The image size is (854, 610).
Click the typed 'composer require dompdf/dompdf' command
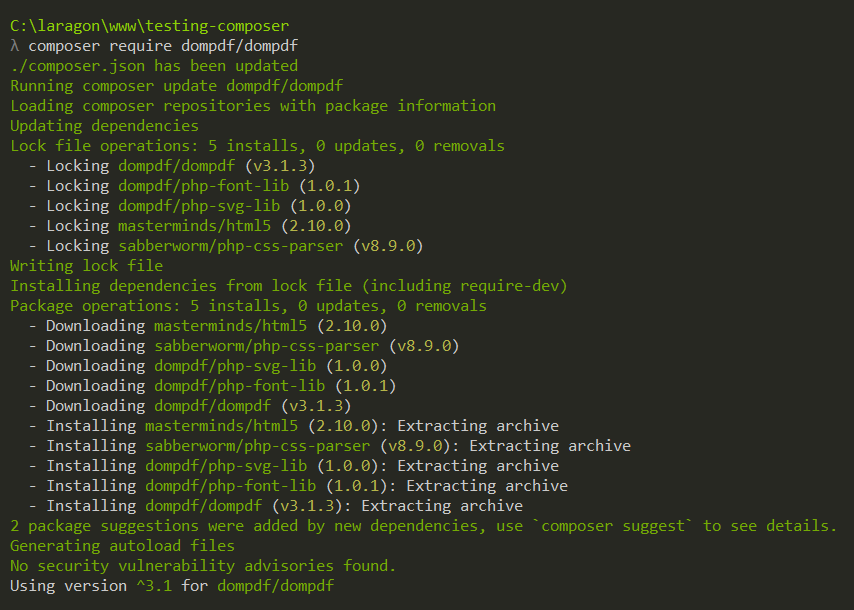point(163,46)
